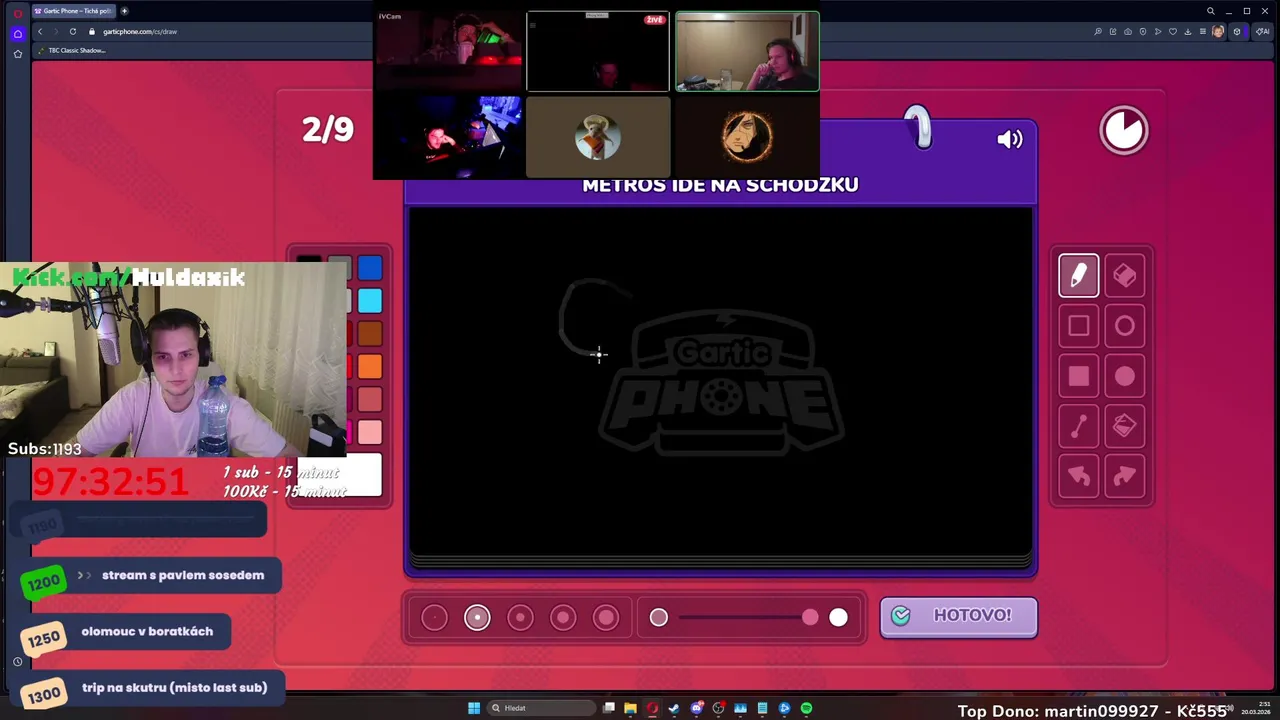1280x720 pixels.
Task: Open the browser heart bookmarks icon
Action: coord(1172,31)
